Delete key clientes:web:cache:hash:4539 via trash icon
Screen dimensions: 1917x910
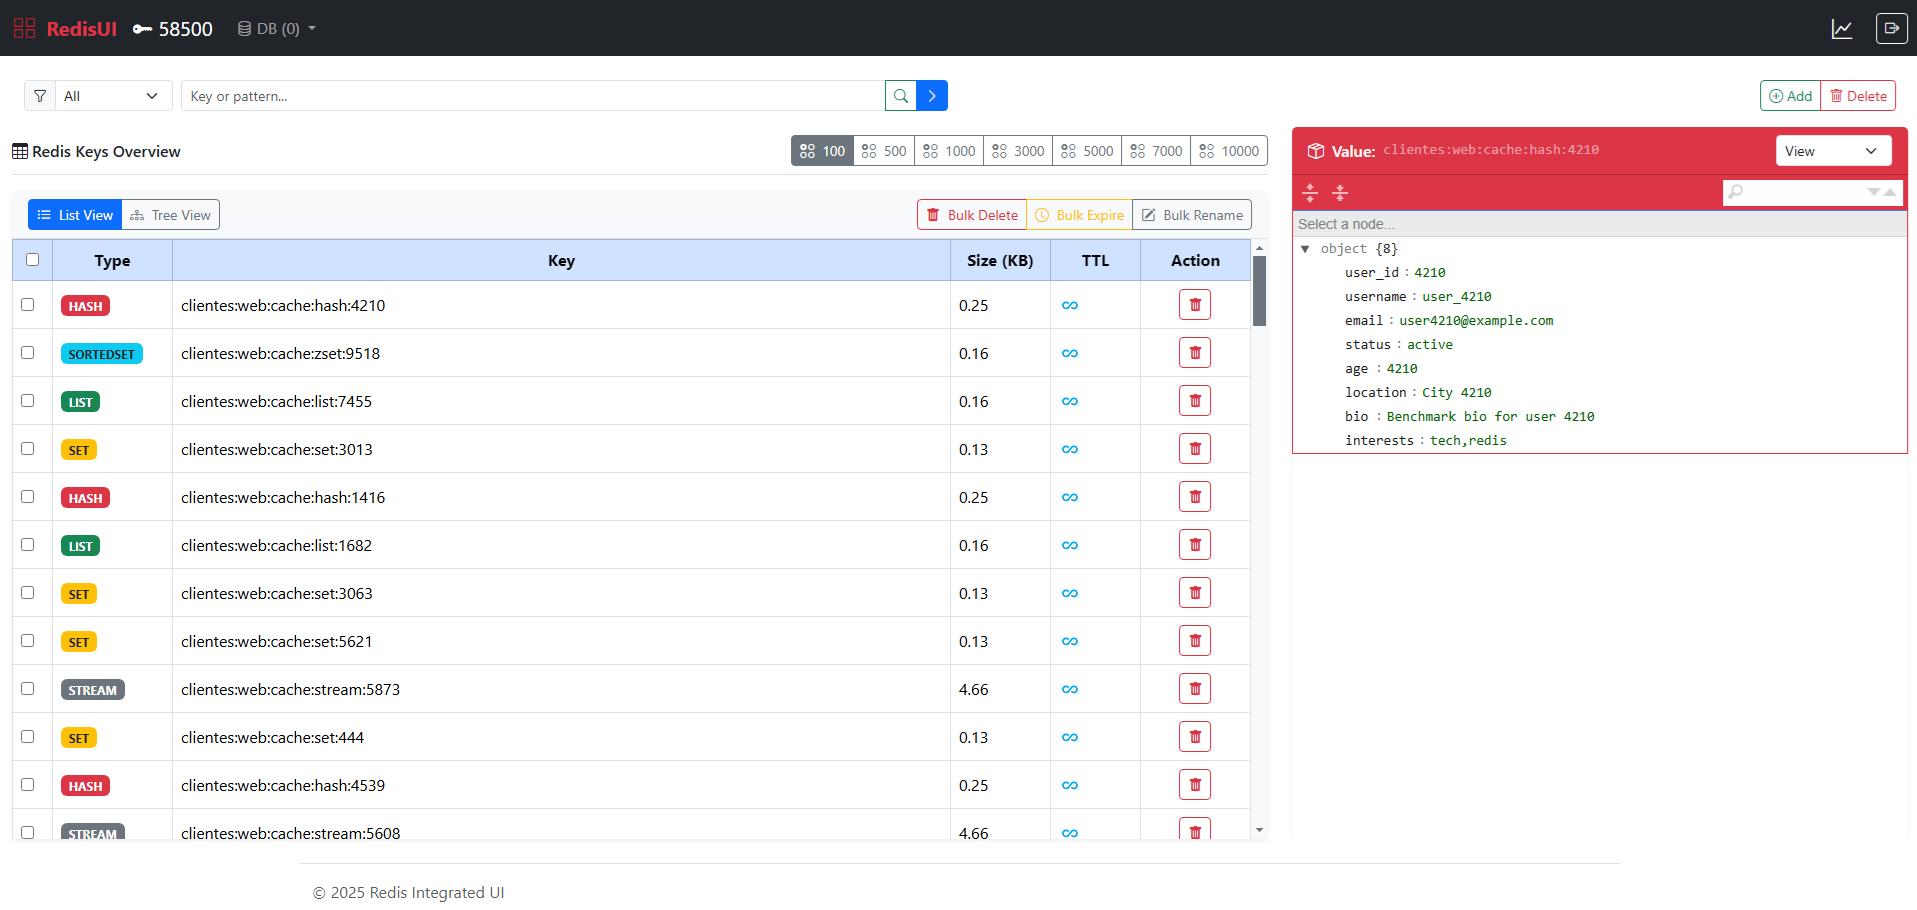click(x=1195, y=785)
